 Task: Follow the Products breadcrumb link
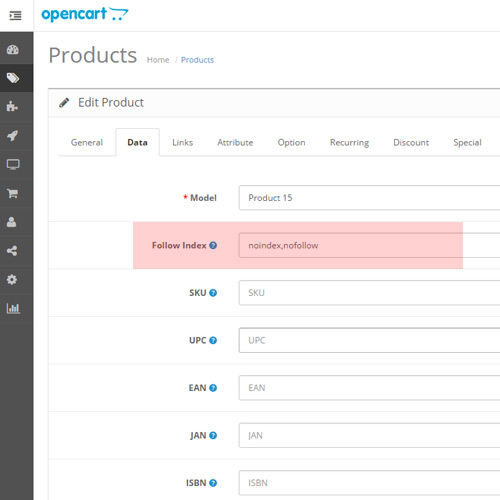pyautogui.click(x=197, y=60)
